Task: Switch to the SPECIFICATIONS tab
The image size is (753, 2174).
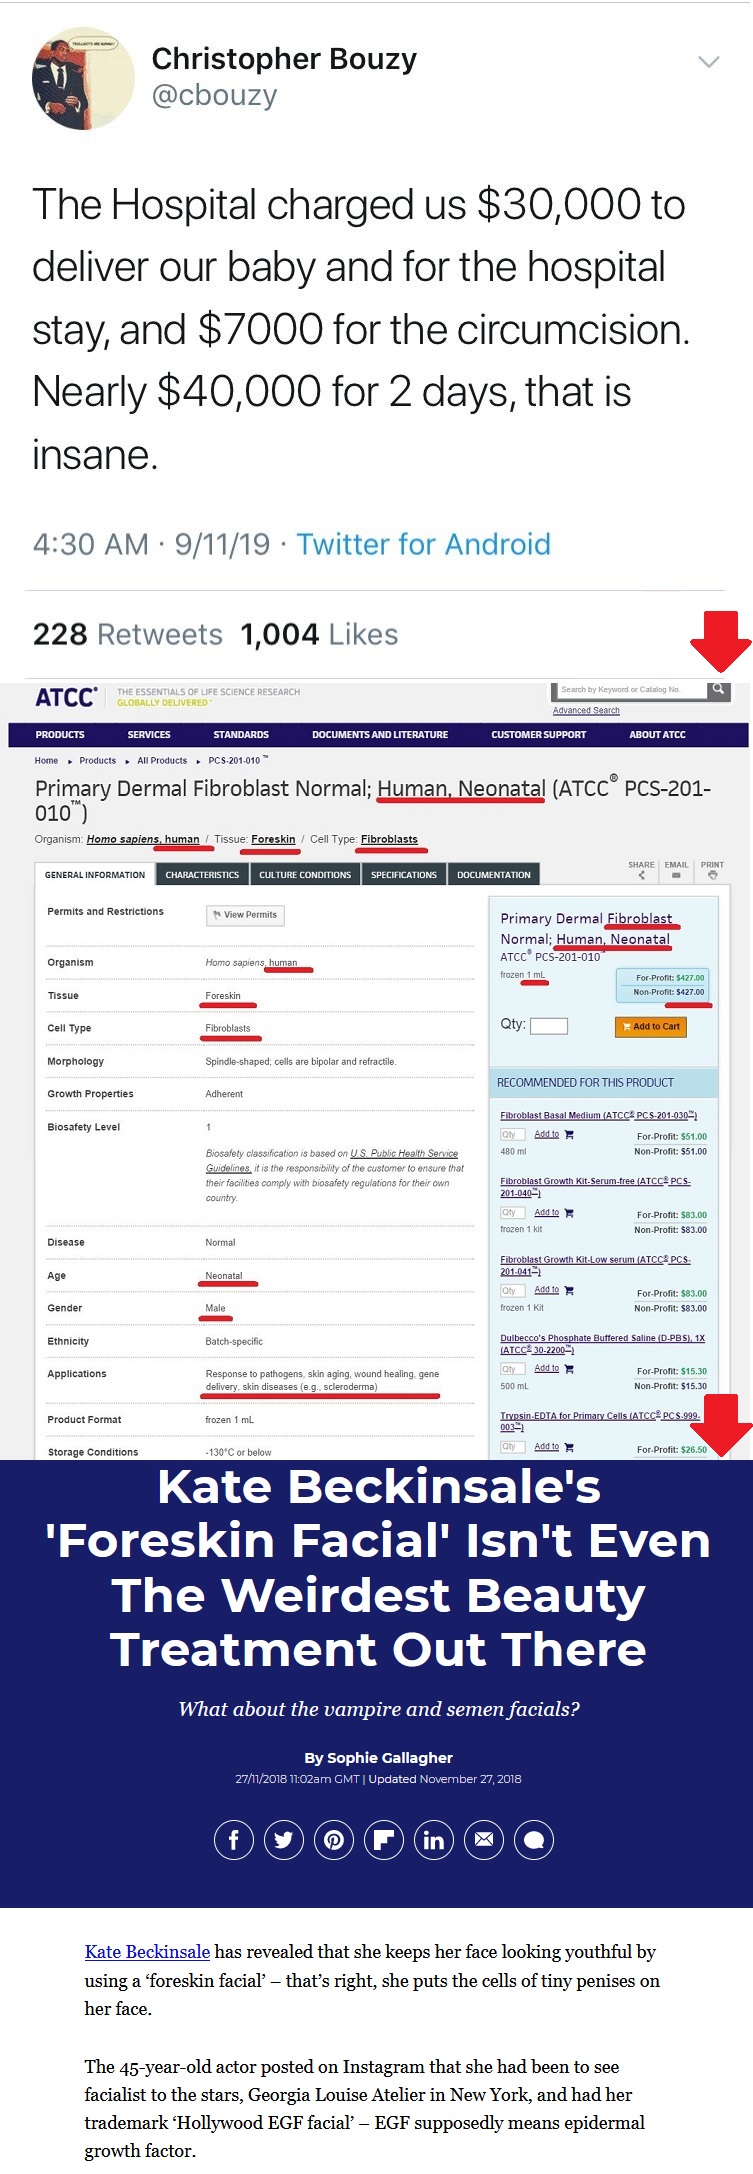Action: tap(404, 875)
